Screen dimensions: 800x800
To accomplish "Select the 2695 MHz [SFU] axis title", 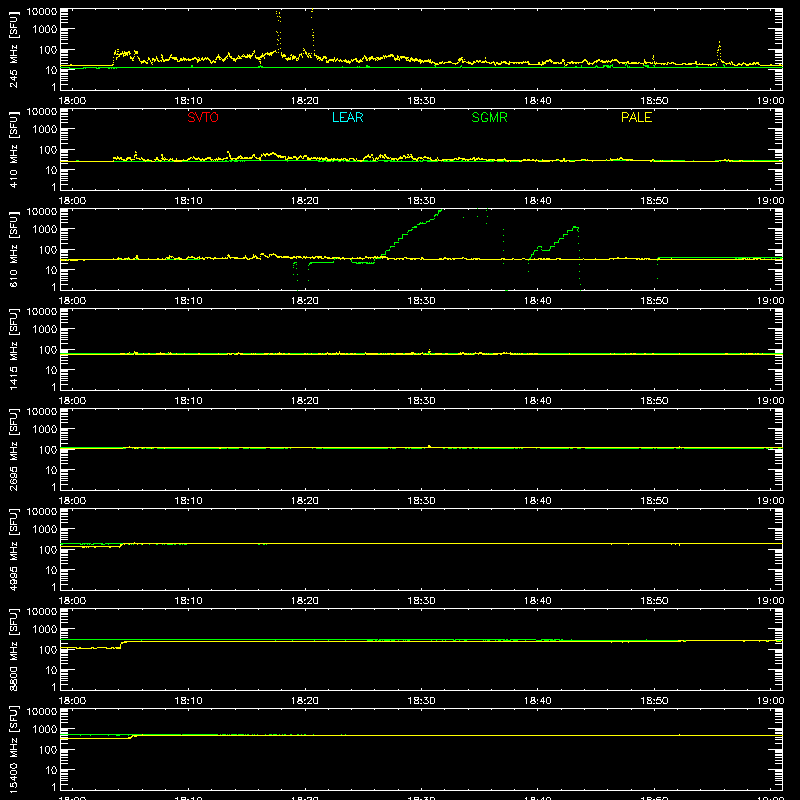I will (13, 449).
